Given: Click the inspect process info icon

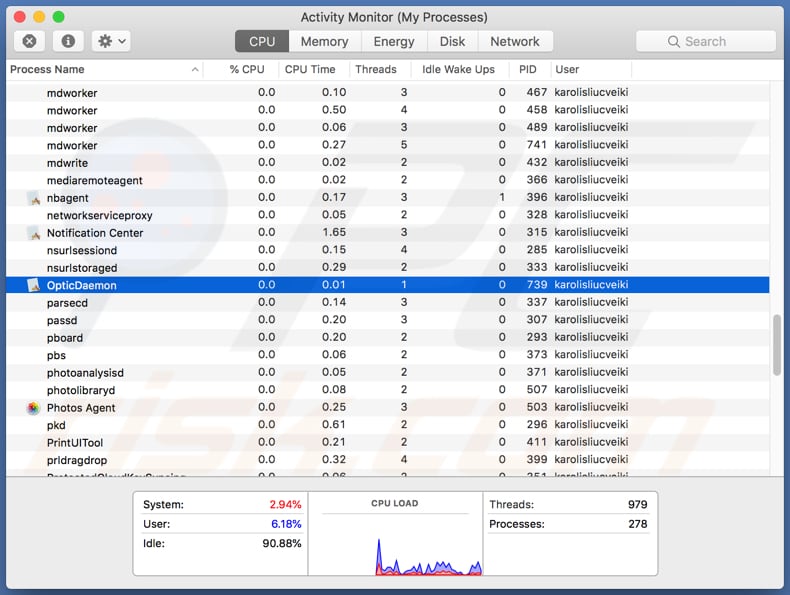Looking at the screenshot, I should tap(67, 41).
